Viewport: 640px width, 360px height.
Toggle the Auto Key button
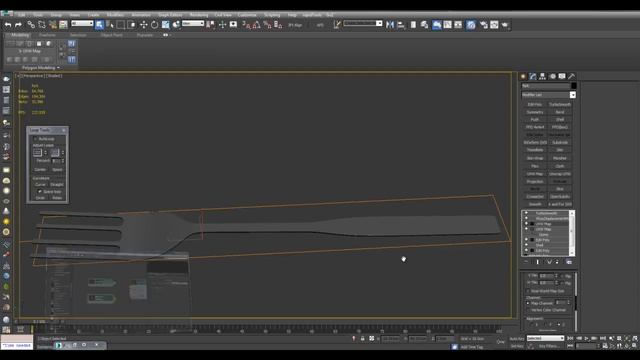click(x=517, y=339)
